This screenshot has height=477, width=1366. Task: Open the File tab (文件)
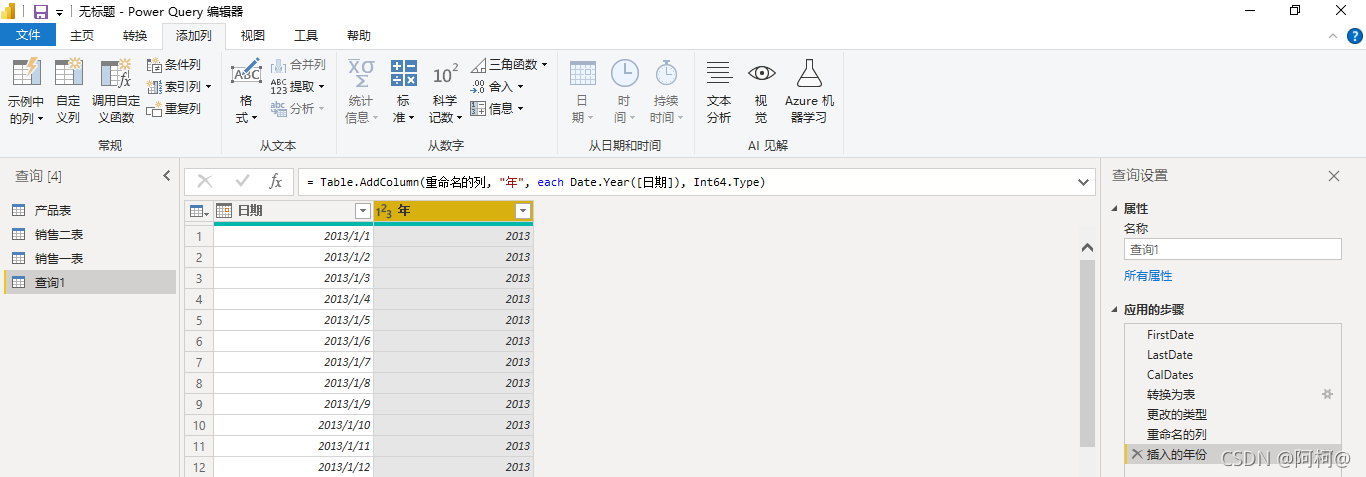tap(29, 36)
